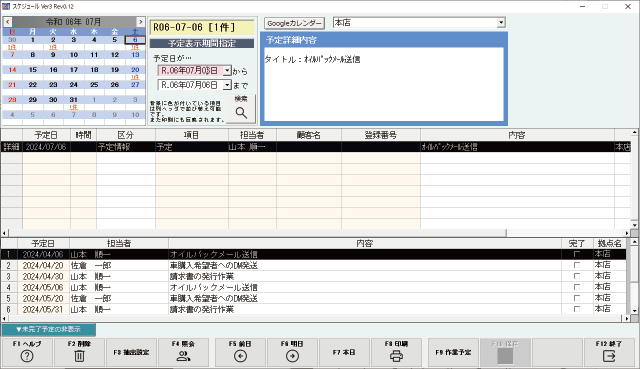Check the complete box for 2024/04/30 row
This screenshot has height=369, width=640.
click(x=577, y=276)
